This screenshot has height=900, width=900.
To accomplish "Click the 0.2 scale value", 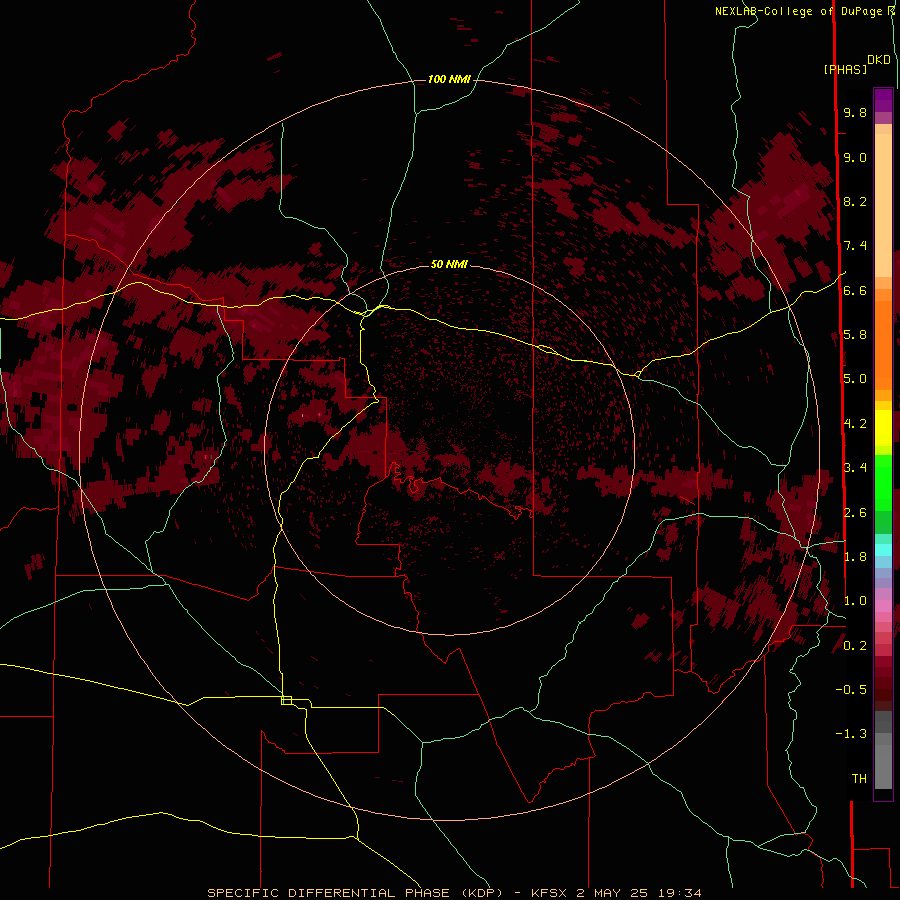I will 855,646.
